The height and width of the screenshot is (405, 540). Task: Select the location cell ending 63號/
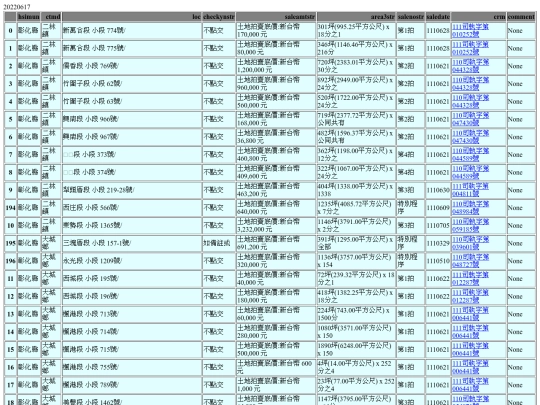click(x=132, y=102)
